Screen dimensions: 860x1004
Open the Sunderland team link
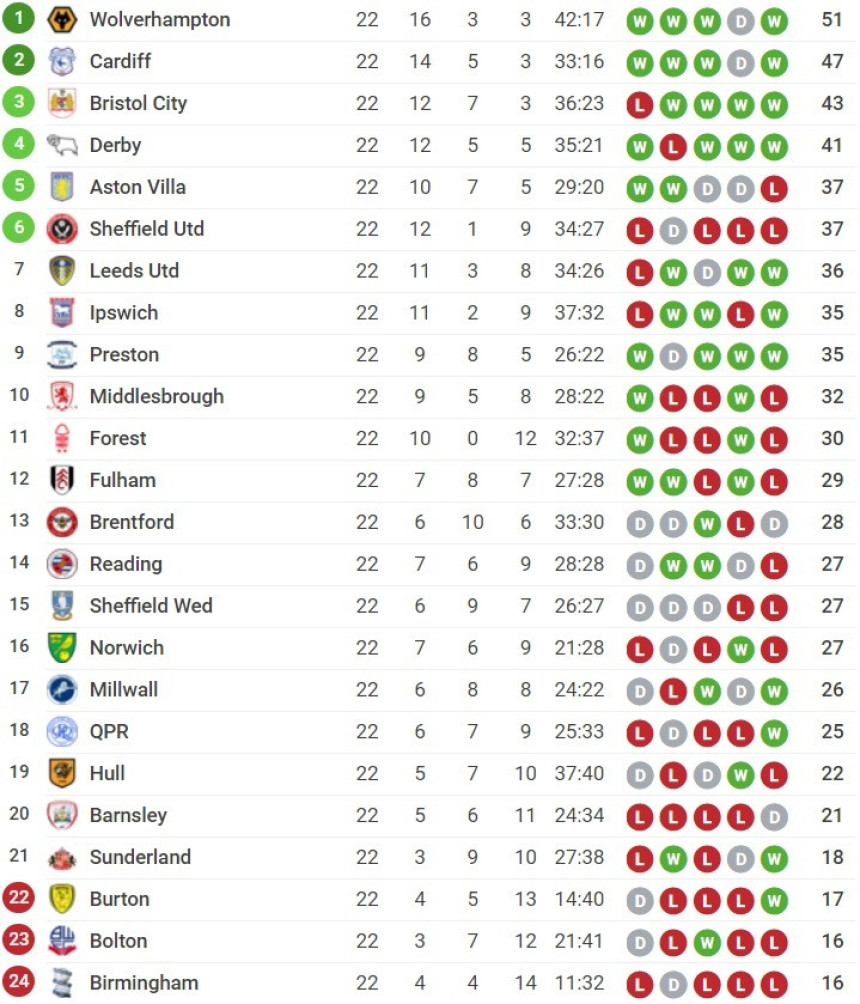coord(140,857)
